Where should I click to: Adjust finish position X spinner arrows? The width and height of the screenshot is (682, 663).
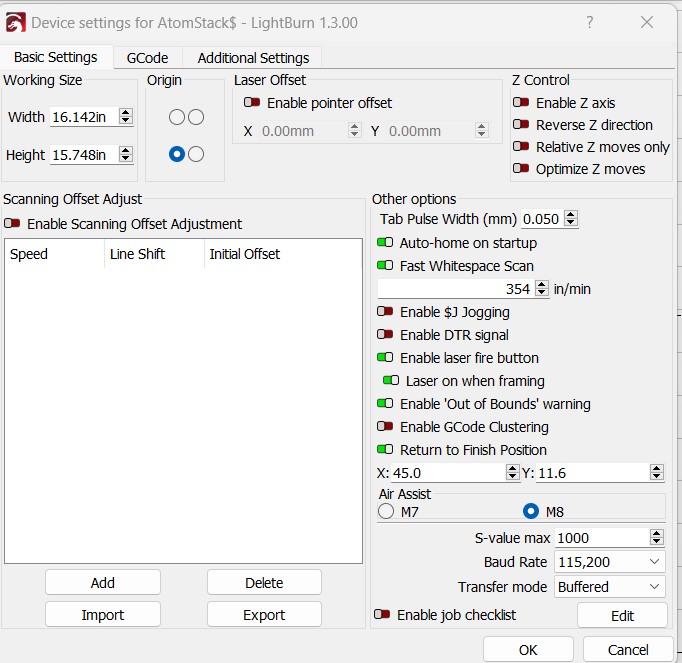(512, 472)
